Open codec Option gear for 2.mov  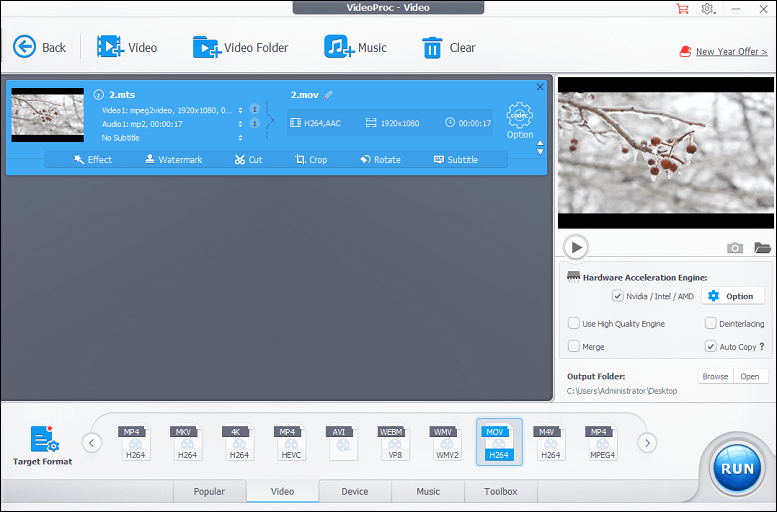519,120
